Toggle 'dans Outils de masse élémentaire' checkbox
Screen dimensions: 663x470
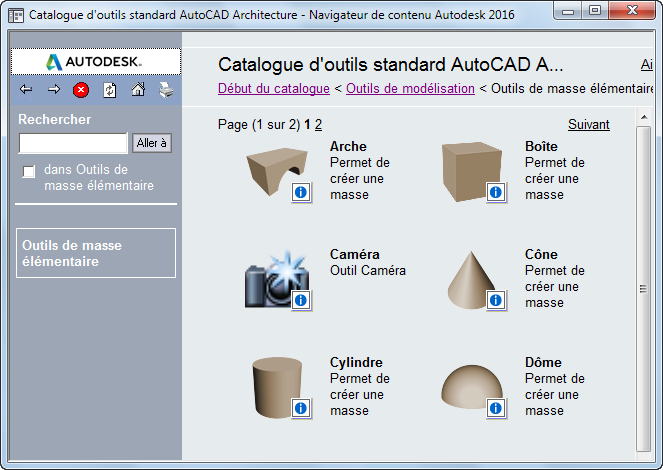coord(29,172)
